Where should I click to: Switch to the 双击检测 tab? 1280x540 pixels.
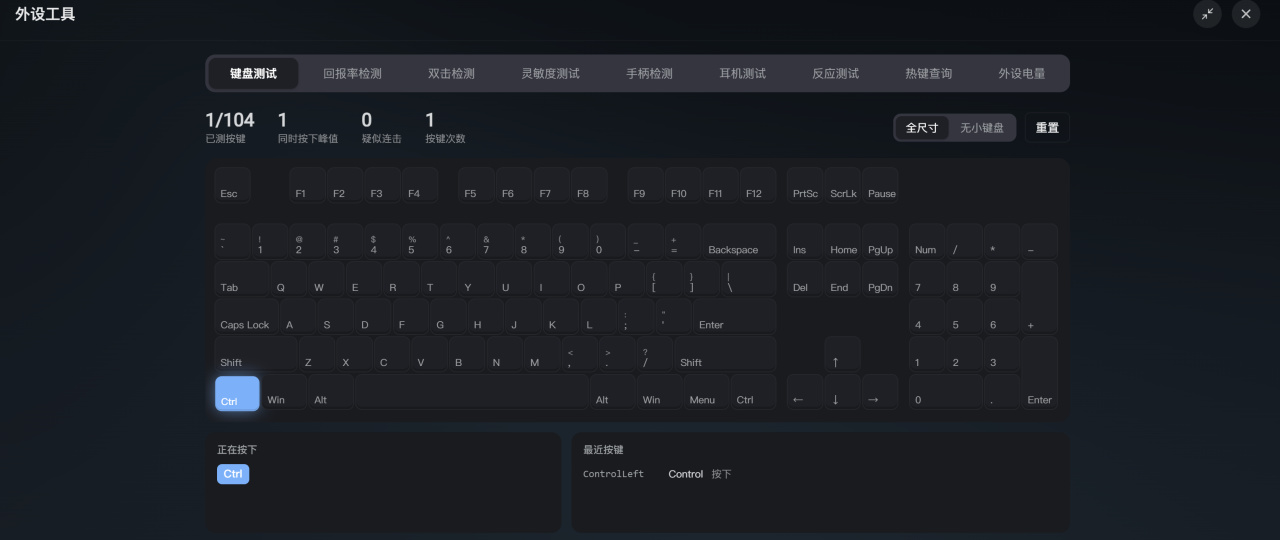[x=451, y=73]
